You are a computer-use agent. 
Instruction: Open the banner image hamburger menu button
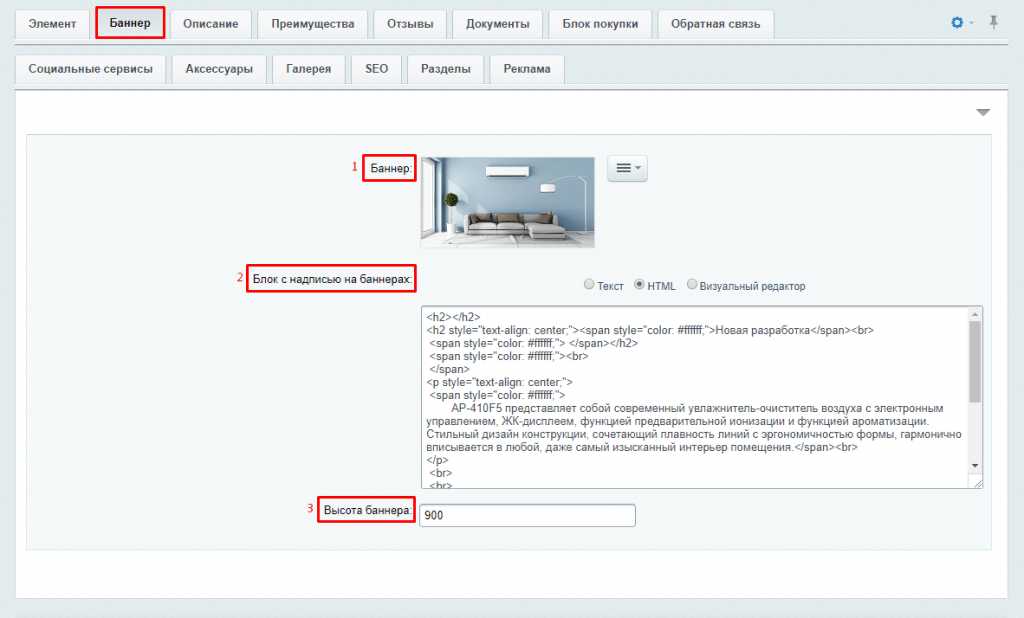coord(627,168)
